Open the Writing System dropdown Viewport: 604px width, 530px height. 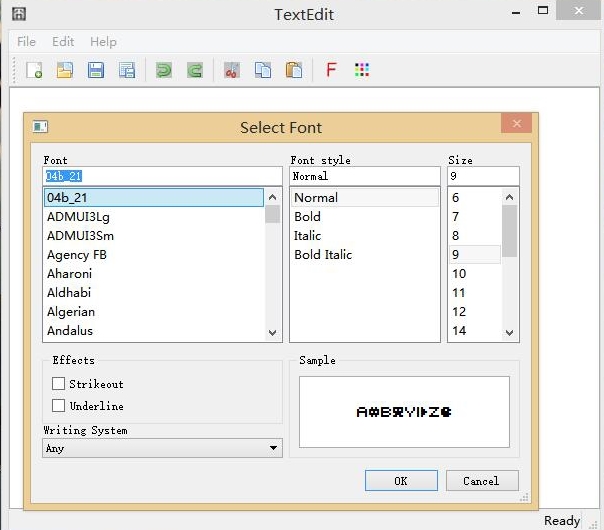(x=162, y=449)
